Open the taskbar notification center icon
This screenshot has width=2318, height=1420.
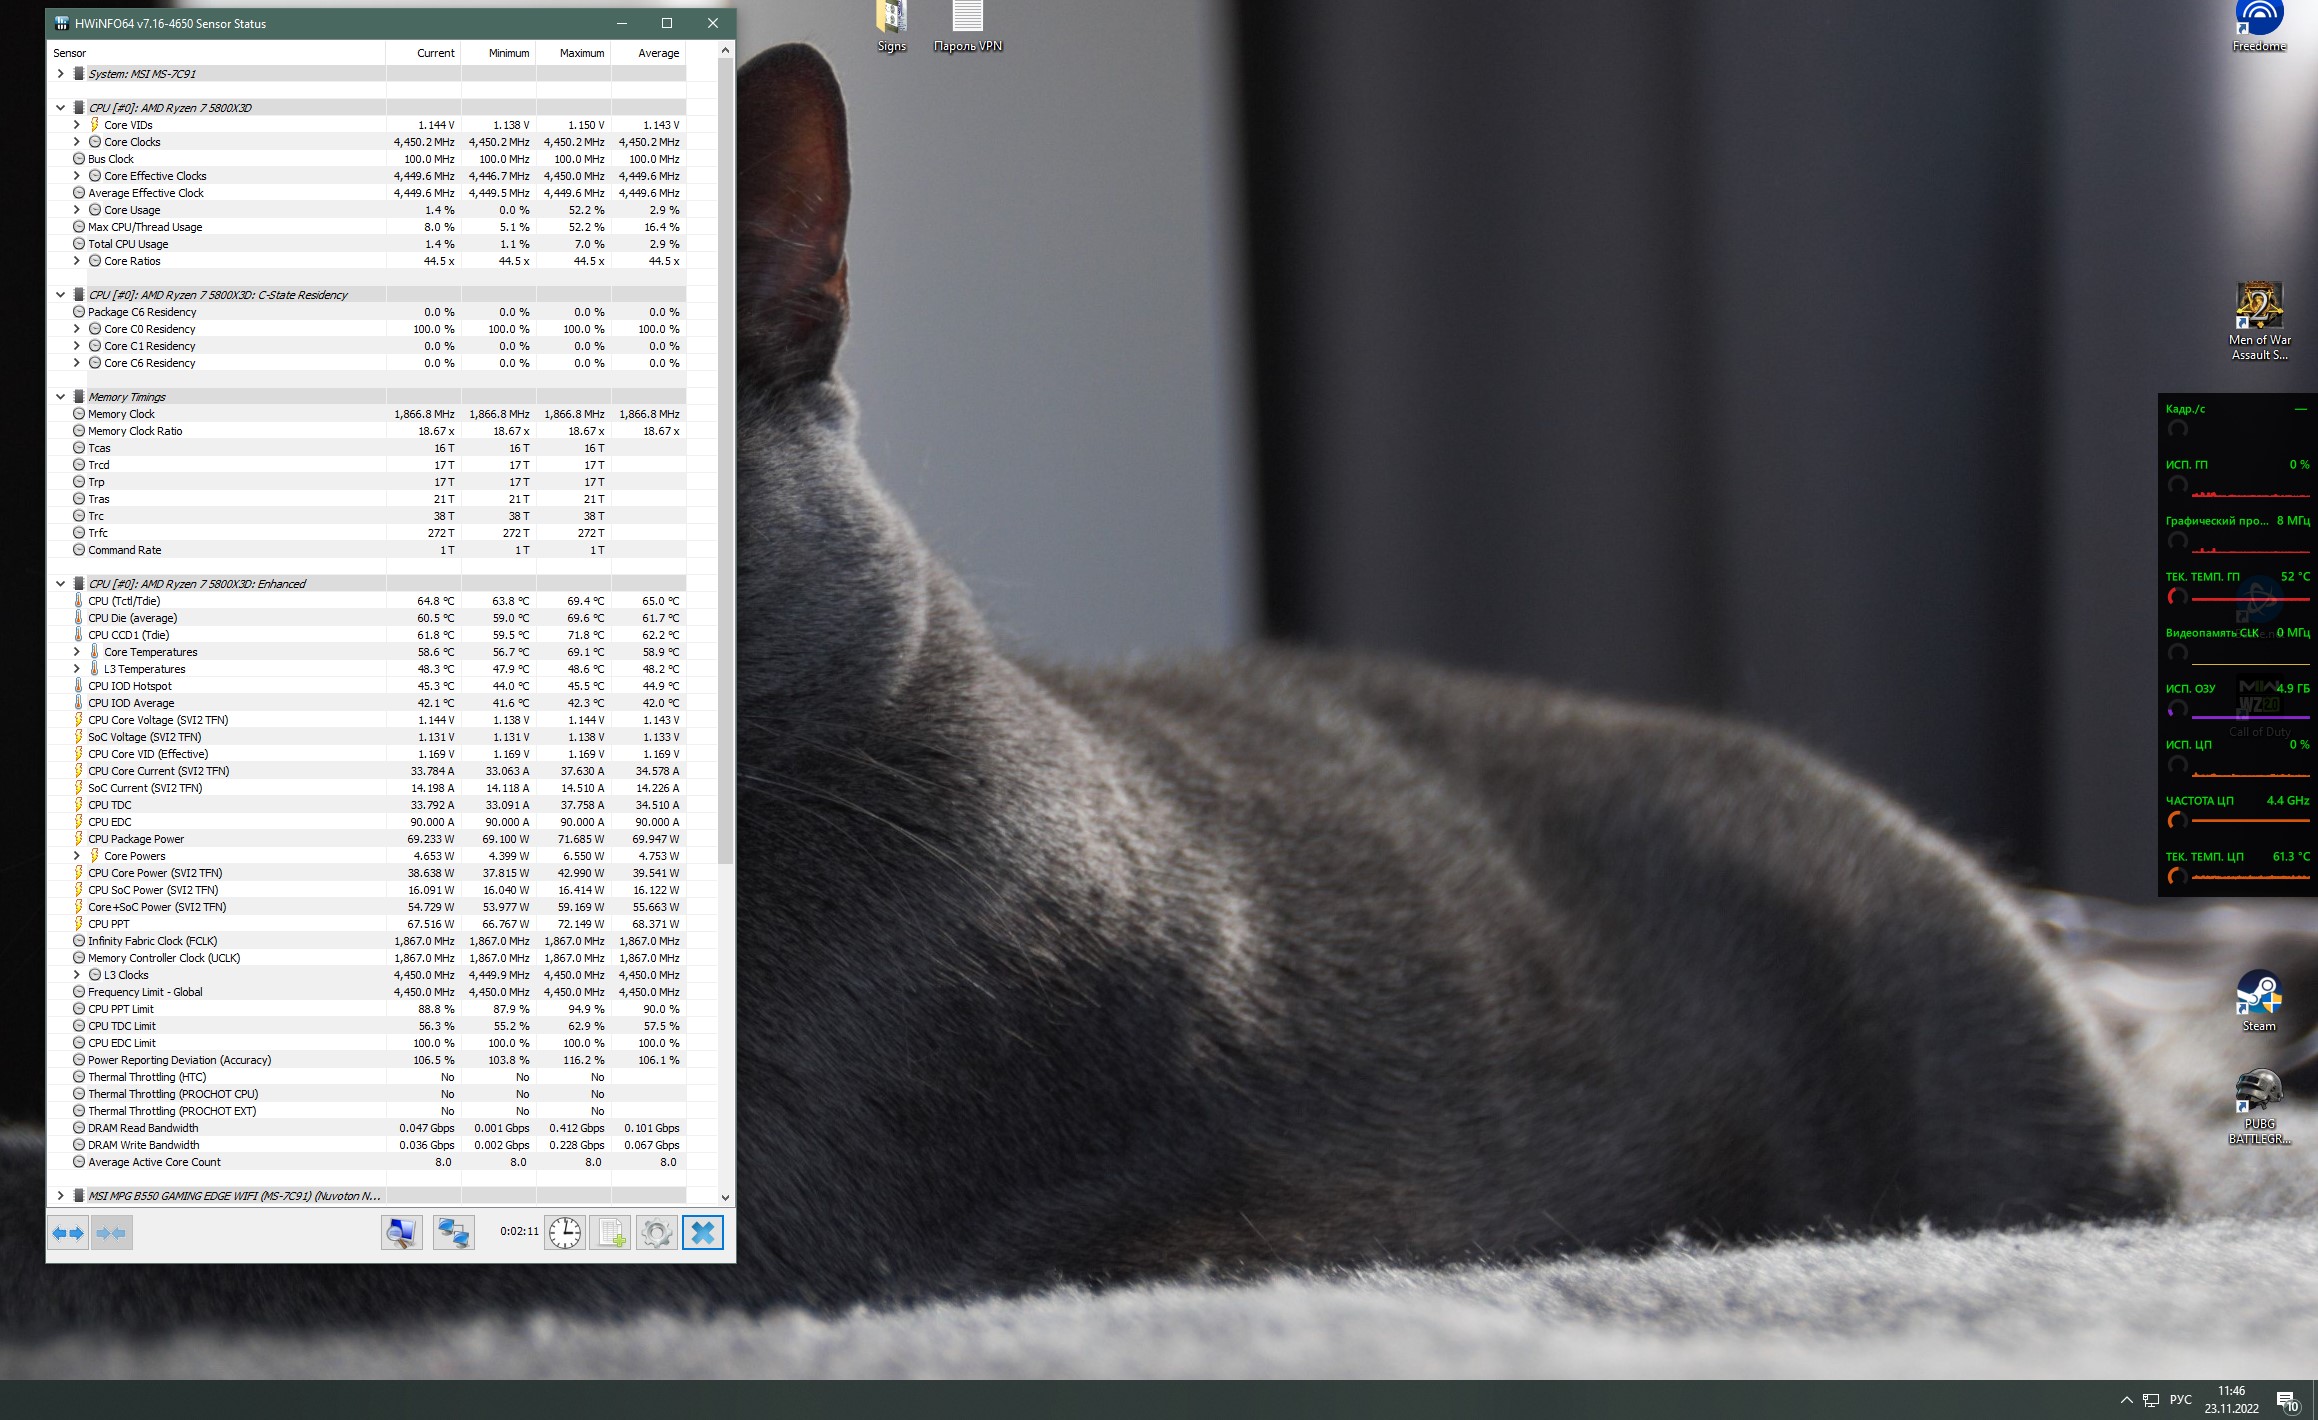click(2287, 1401)
